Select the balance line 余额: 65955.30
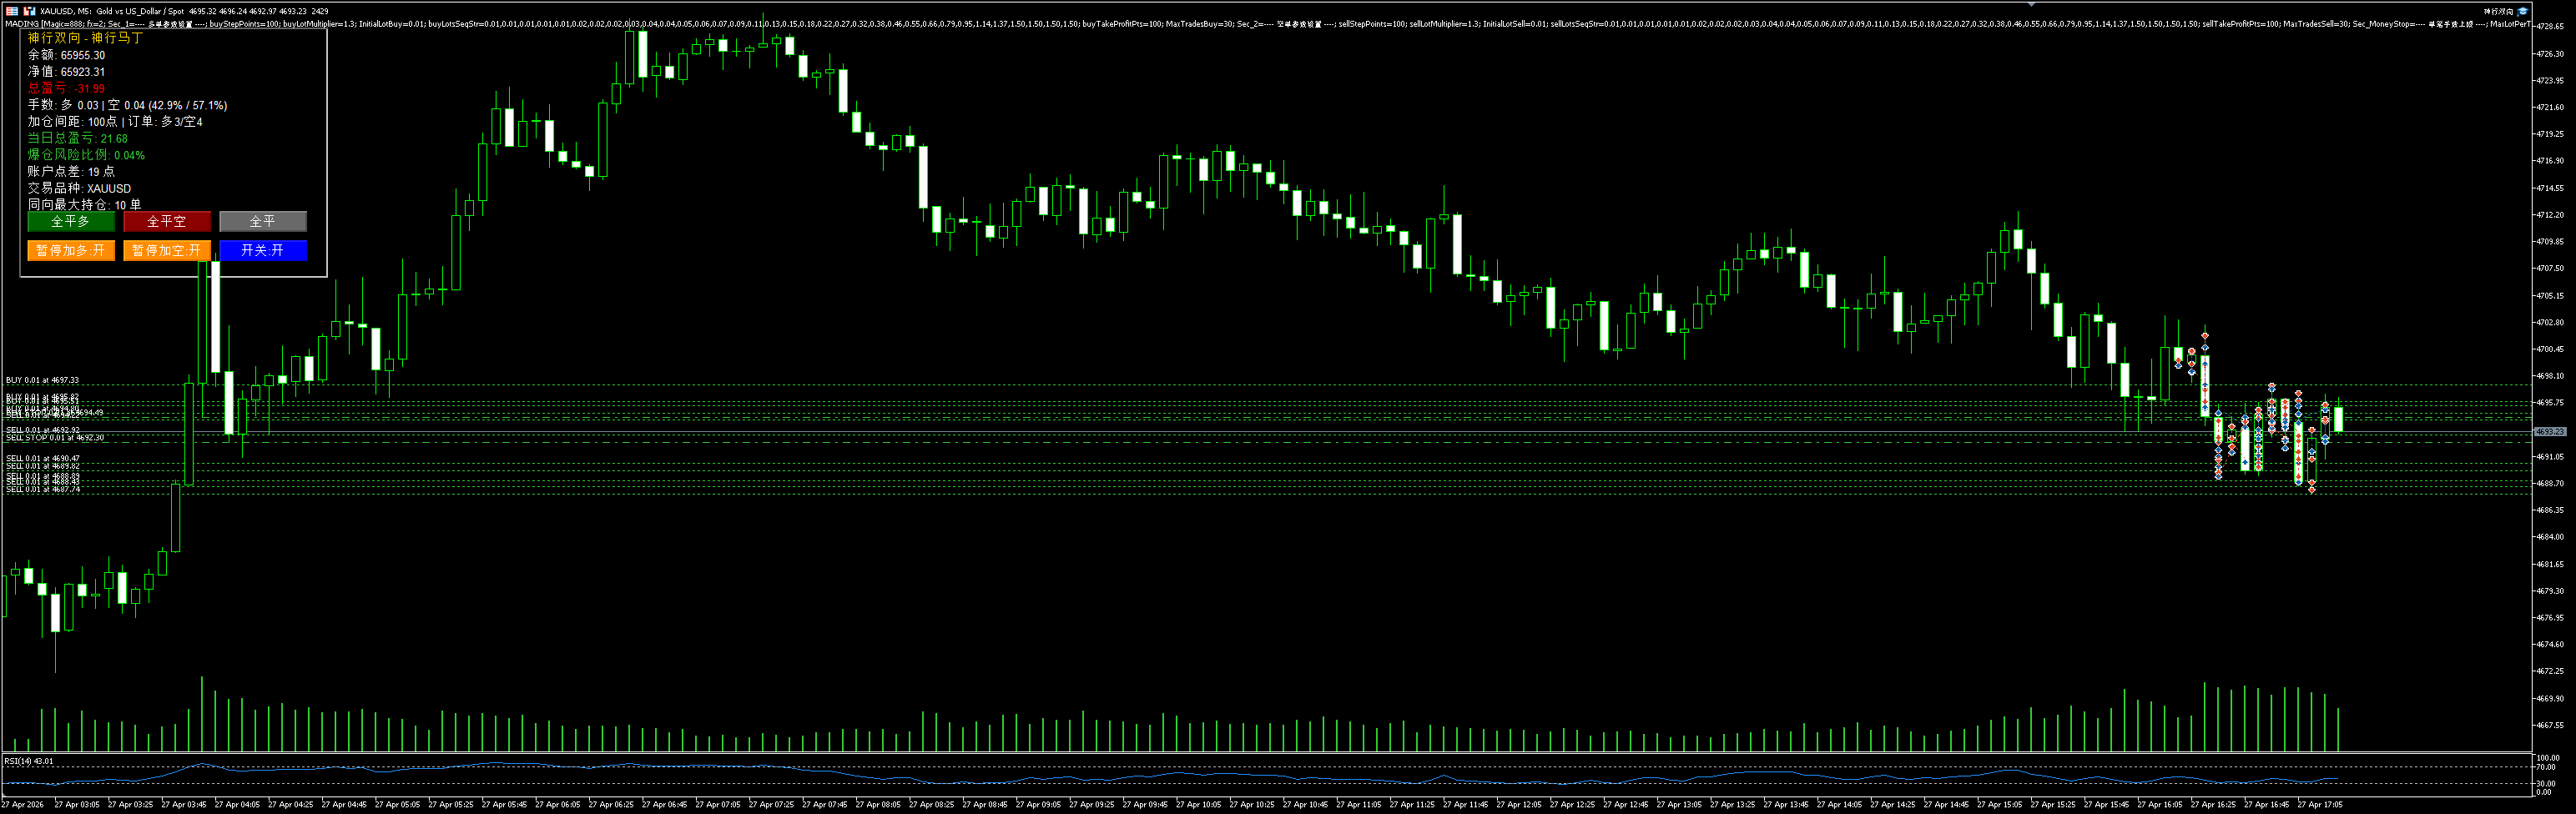Viewport: 2576px width, 814px height. pyautogui.click(x=66, y=55)
